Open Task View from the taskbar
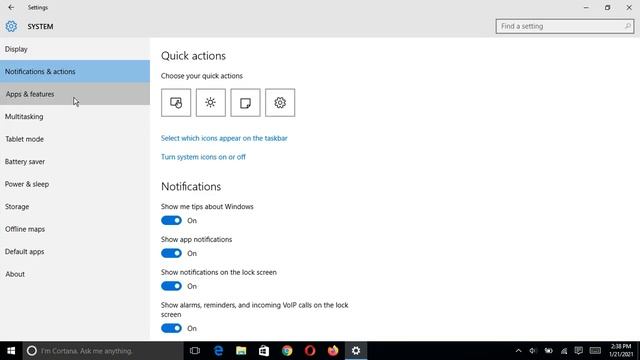Image resolution: width=640 pixels, height=360 pixels. pyautogui.click(x=195, y=351)
